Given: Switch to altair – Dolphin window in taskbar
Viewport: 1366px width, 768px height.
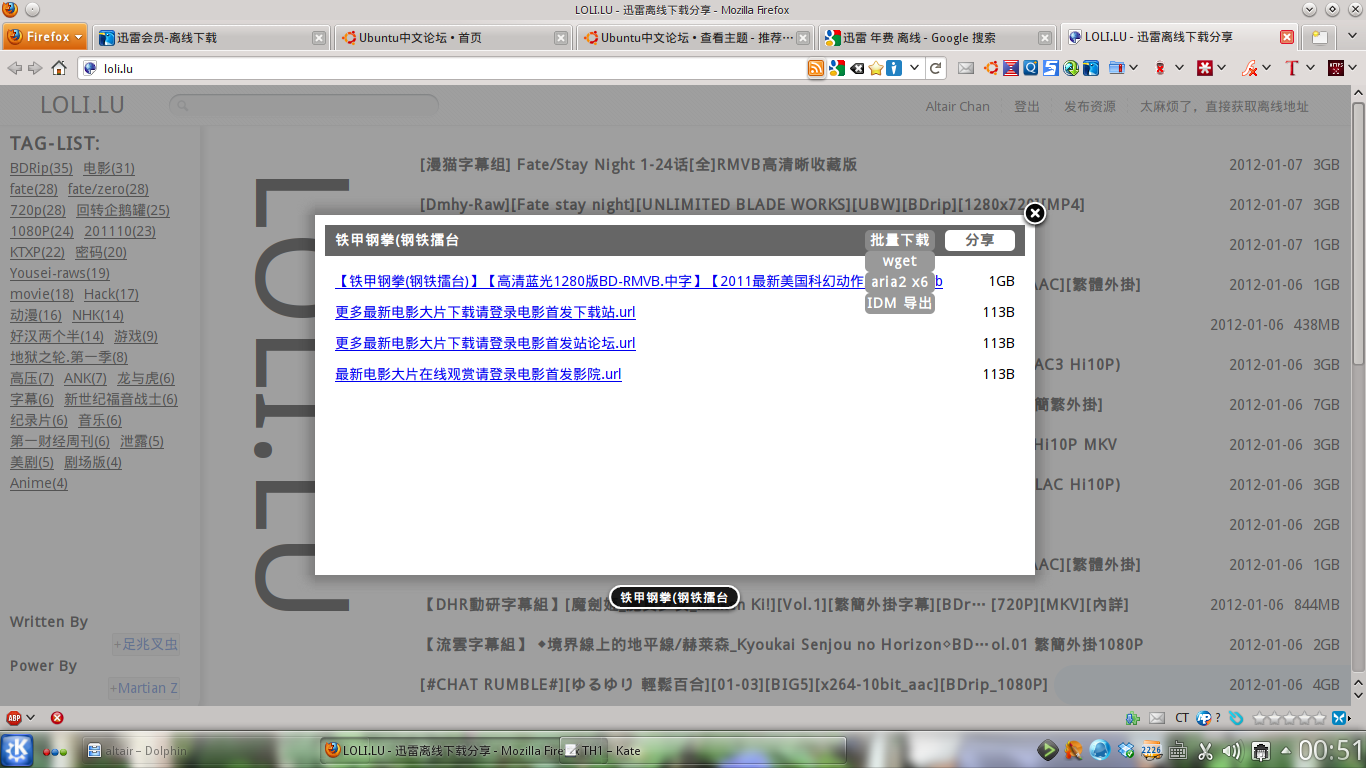Looking at the screenshot, I should point(199,750).
